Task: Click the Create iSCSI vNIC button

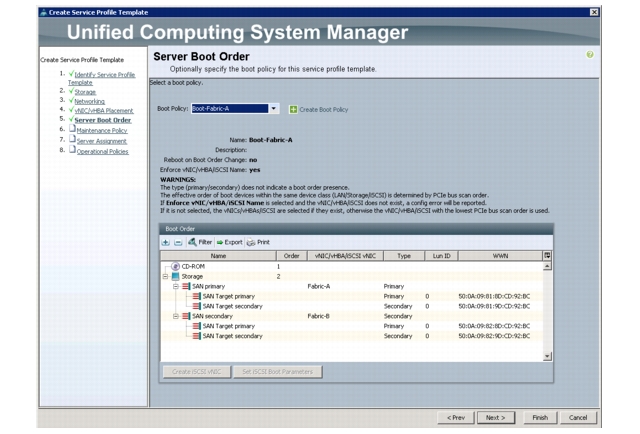Action: coord(197,372)
